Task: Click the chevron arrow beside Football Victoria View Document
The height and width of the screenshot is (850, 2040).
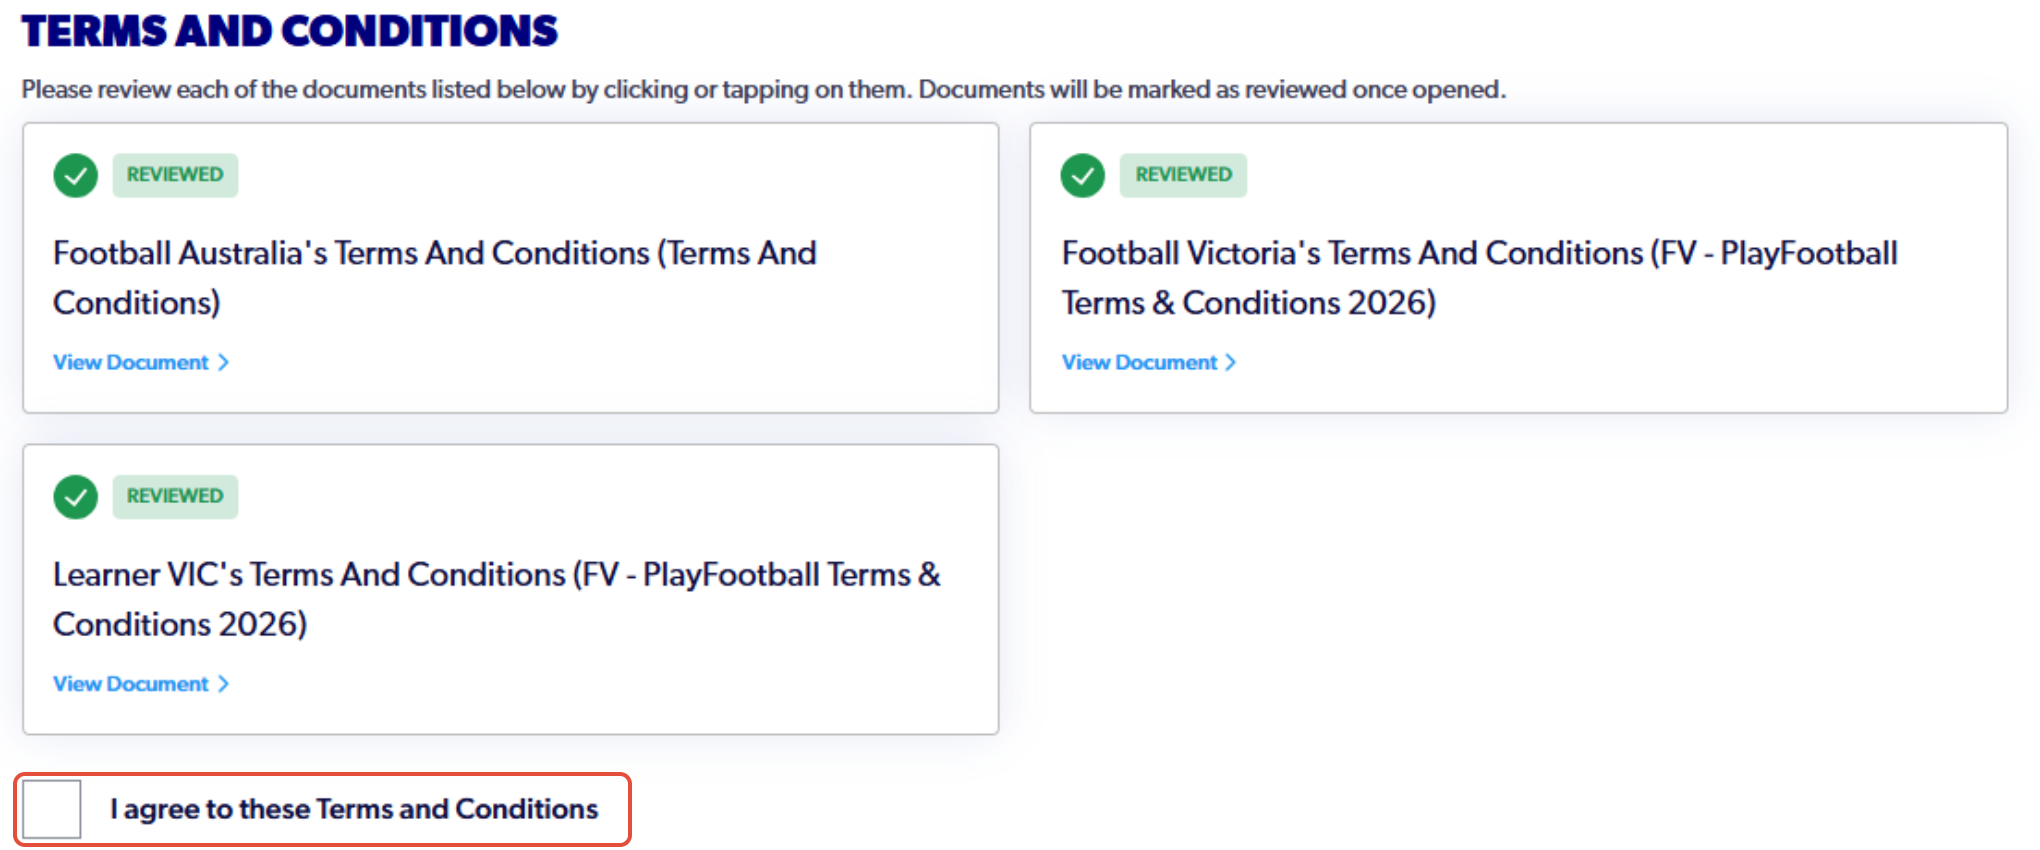Action: [1231, 362]
